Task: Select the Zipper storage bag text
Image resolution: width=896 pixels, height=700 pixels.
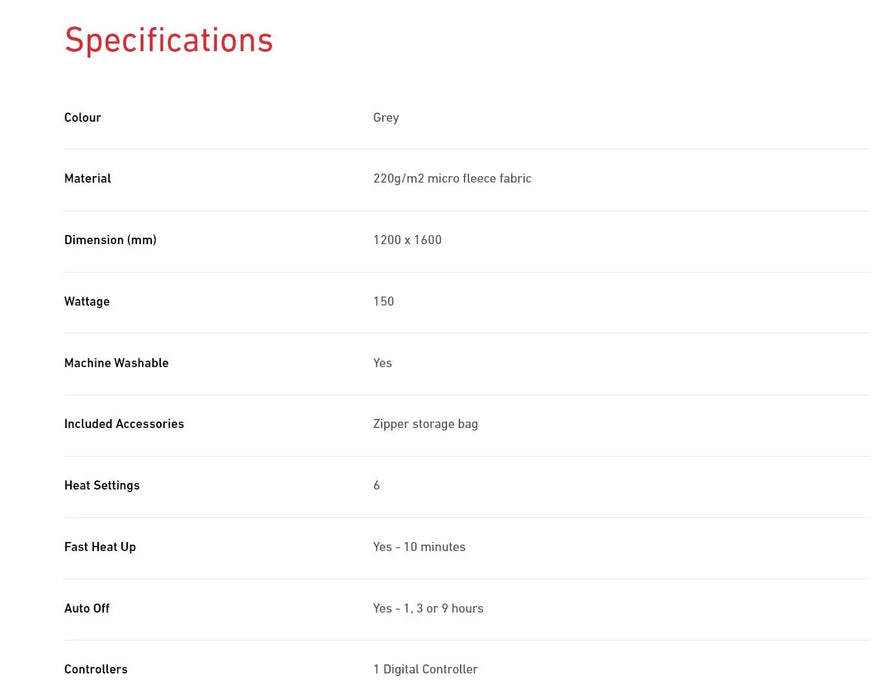Action: tap(425, 424)
